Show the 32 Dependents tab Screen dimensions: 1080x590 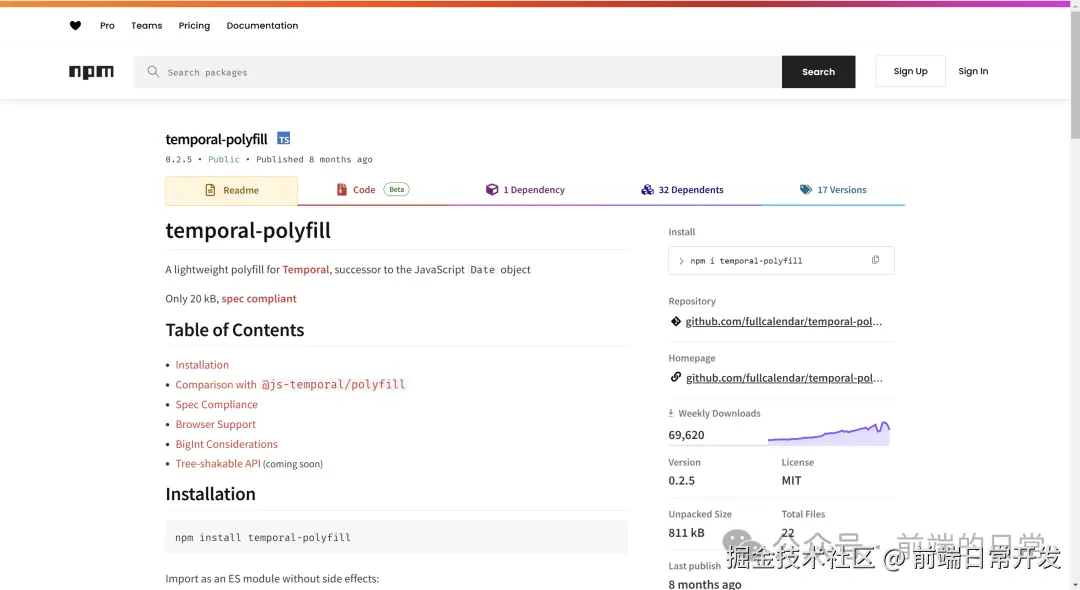682,190
